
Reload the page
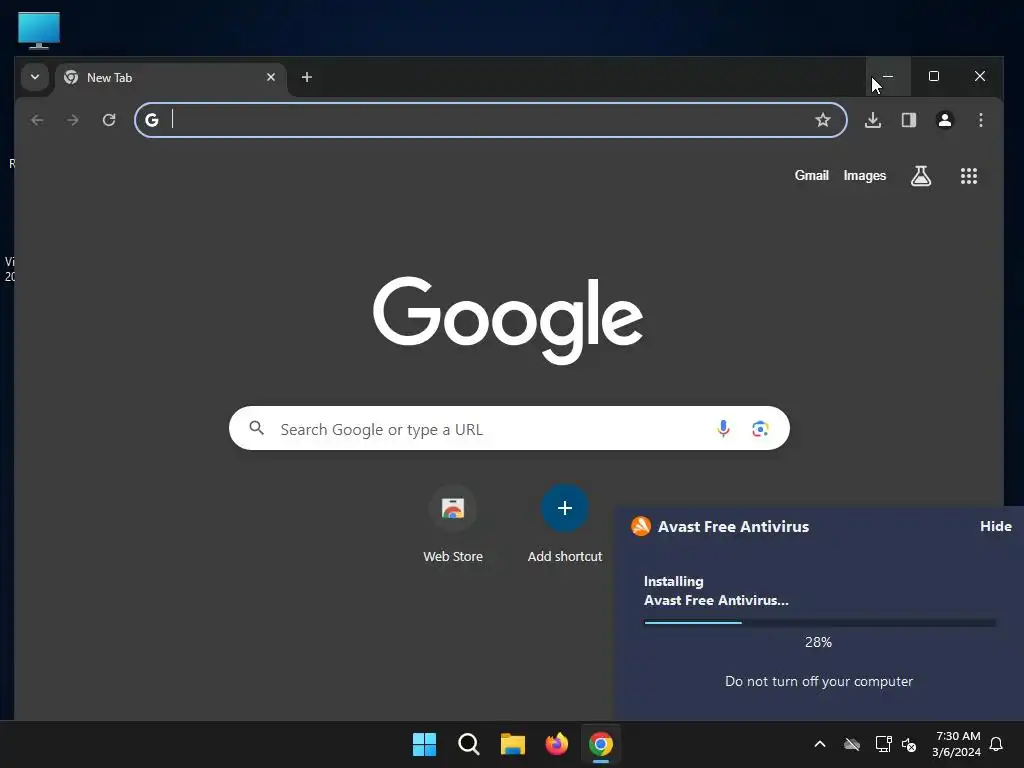109,120
